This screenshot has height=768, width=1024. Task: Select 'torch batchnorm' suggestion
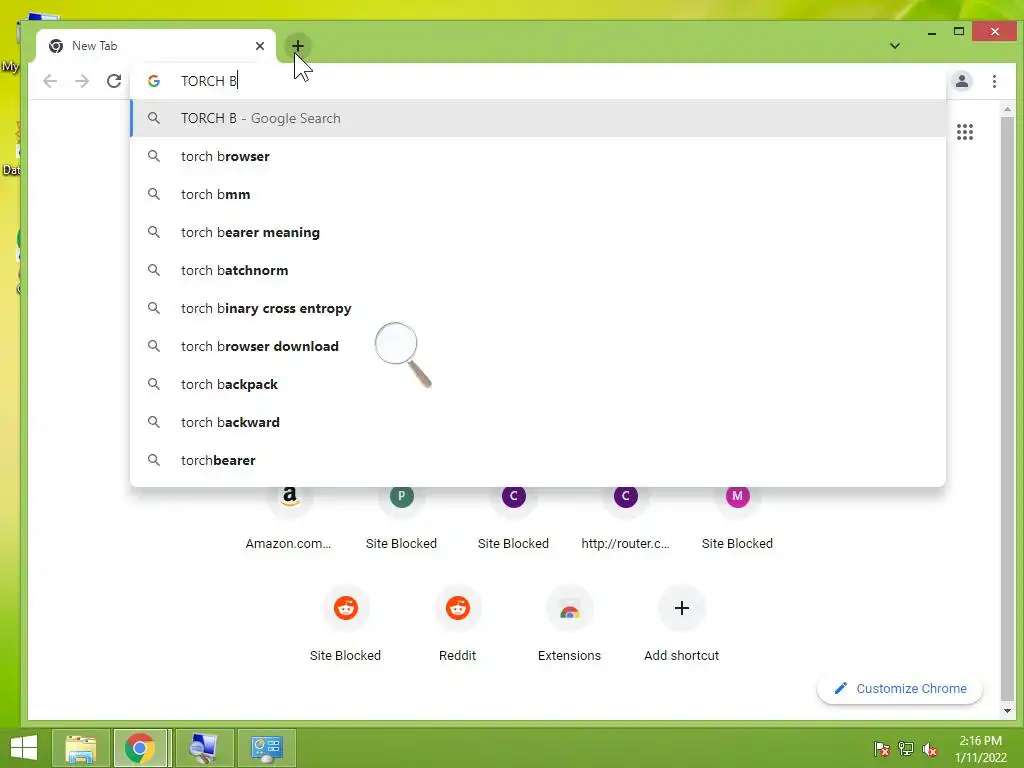tap(538, 270)
